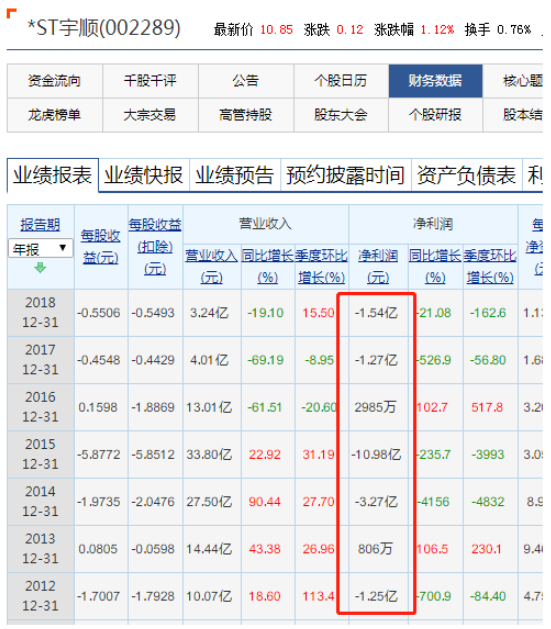Switch to the 业绩快报 sub-tab

[x=144, y=175]
